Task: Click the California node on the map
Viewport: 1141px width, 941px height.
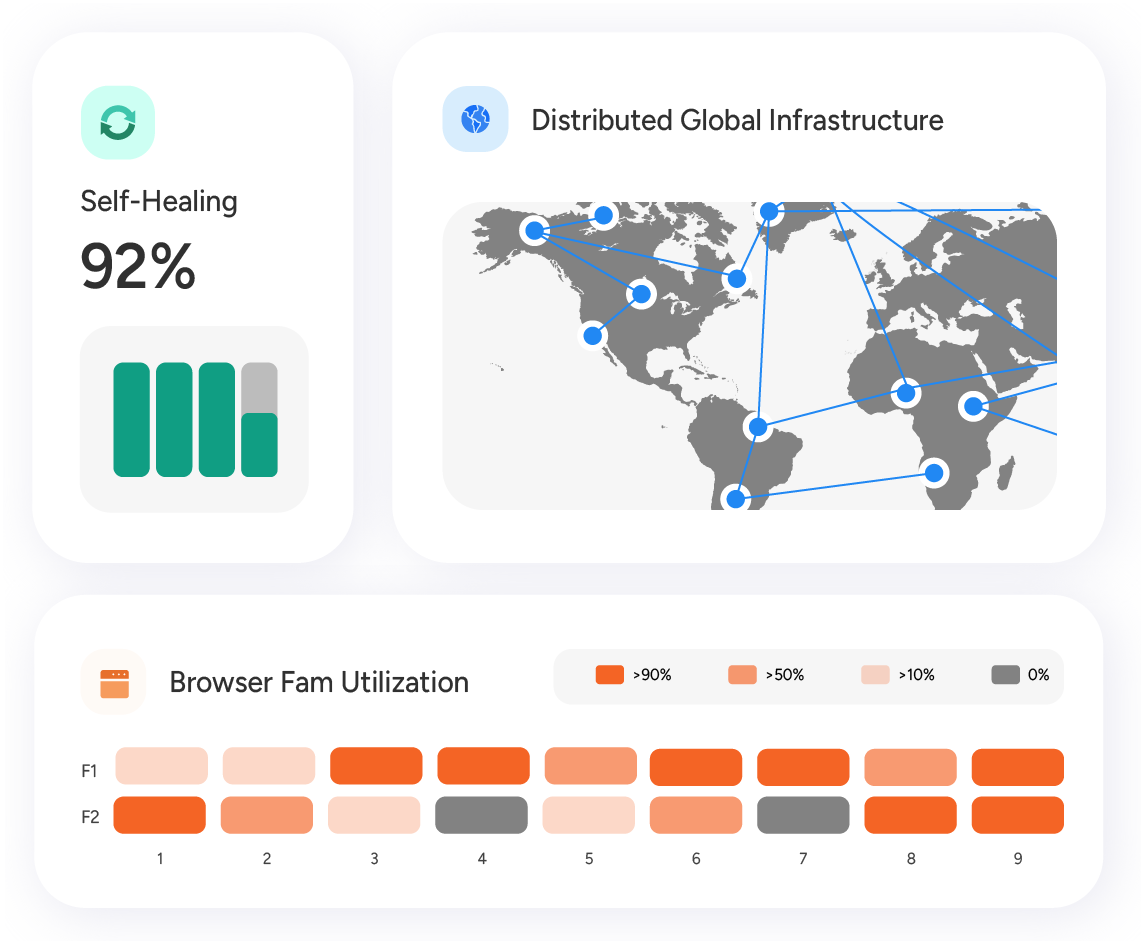Action: (x=593, y=335)
